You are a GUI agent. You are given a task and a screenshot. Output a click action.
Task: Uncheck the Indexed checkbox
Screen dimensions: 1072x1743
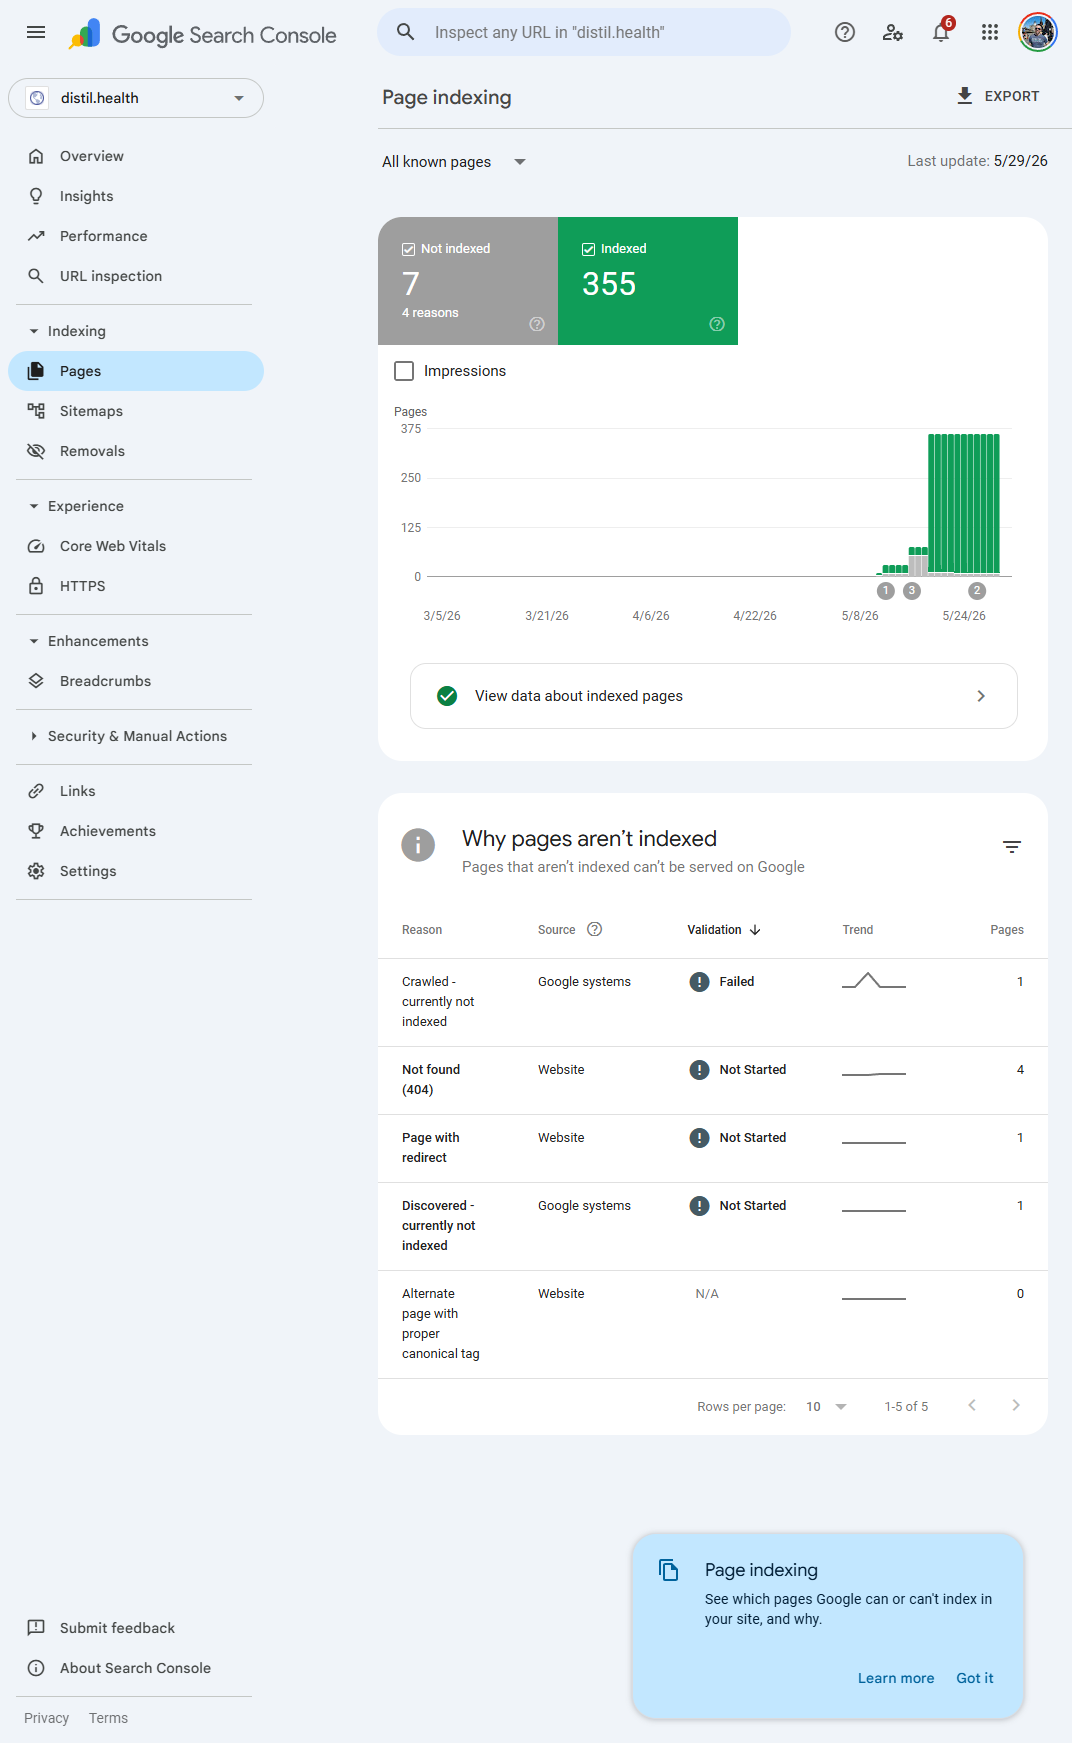coord(588,249)
